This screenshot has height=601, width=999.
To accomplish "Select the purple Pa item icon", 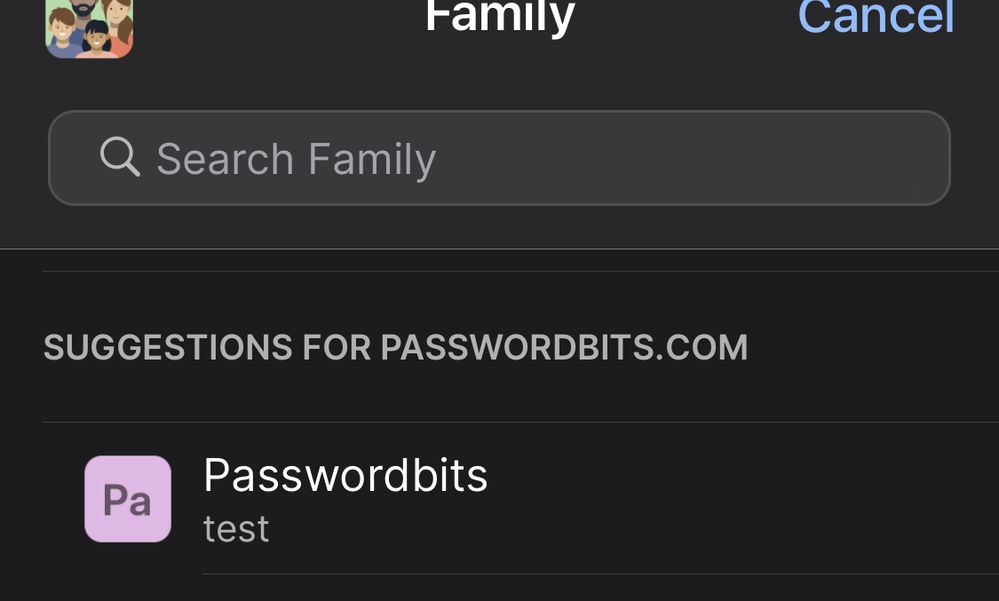I will (x=127, y=498).
